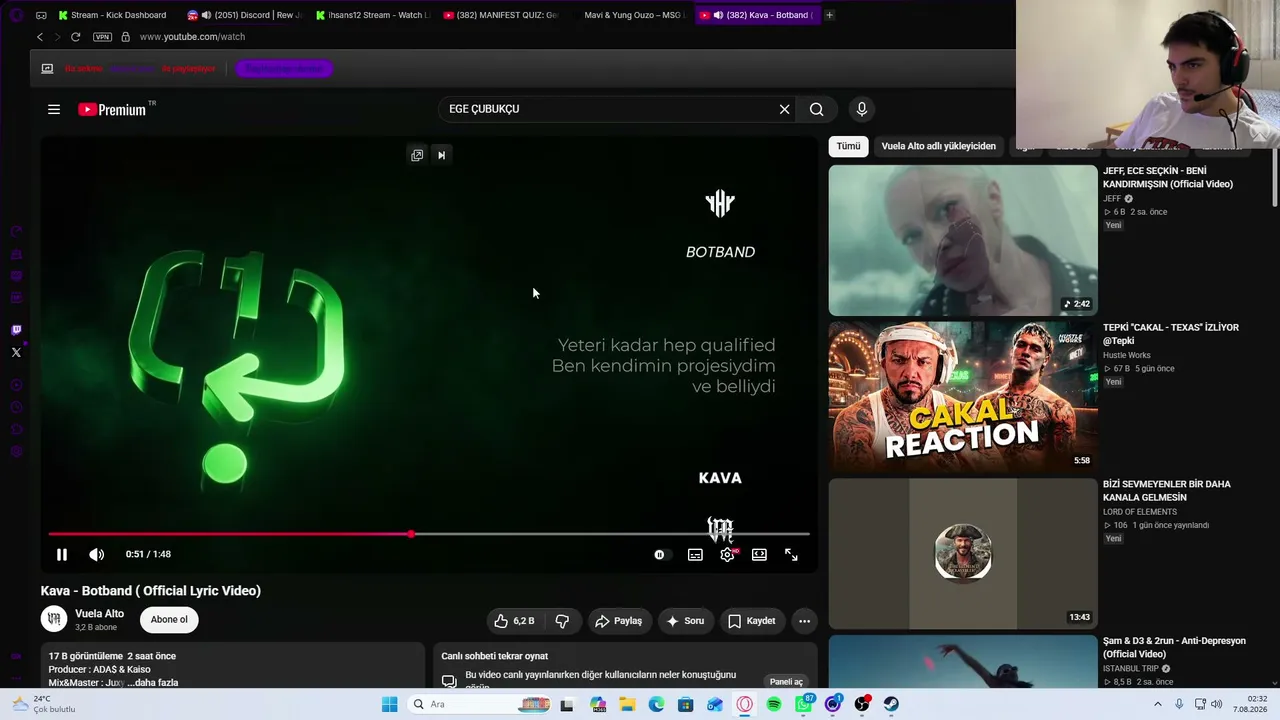Open the video player settings gear
The width and height of the screenshot is (1280, 720).
[727, 554]
